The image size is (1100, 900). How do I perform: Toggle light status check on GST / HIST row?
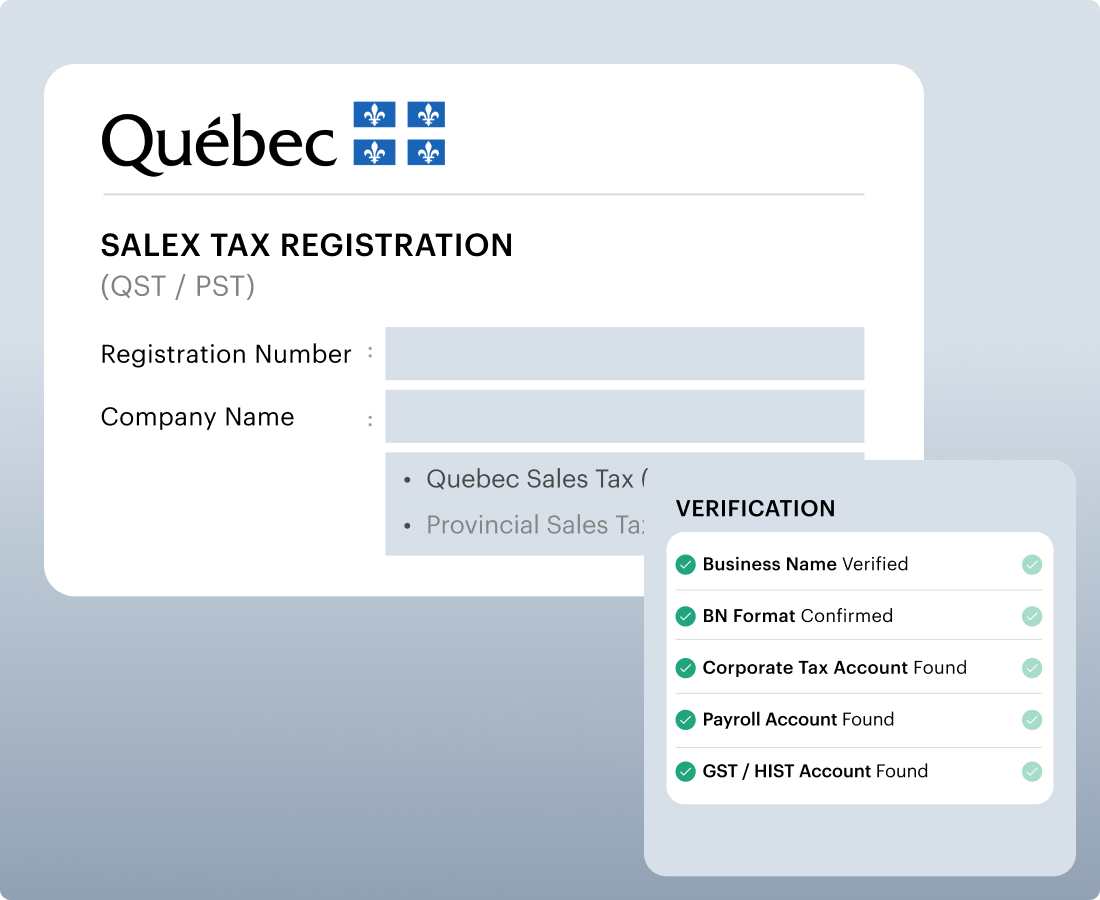(1032, 772)
